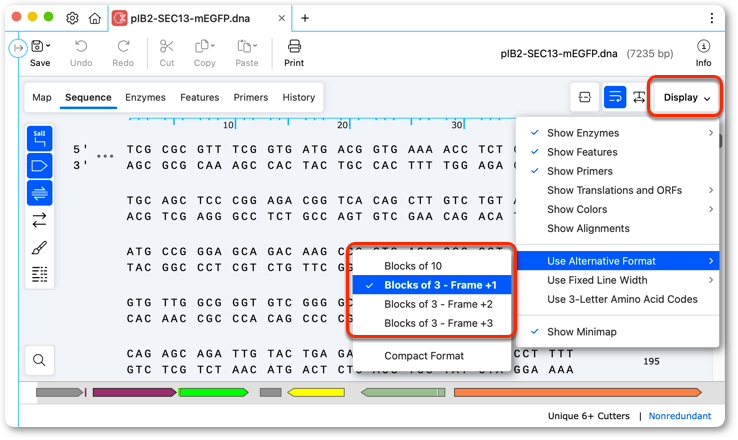
Task: Switch to the Map tab
Action: click(42, 97)
